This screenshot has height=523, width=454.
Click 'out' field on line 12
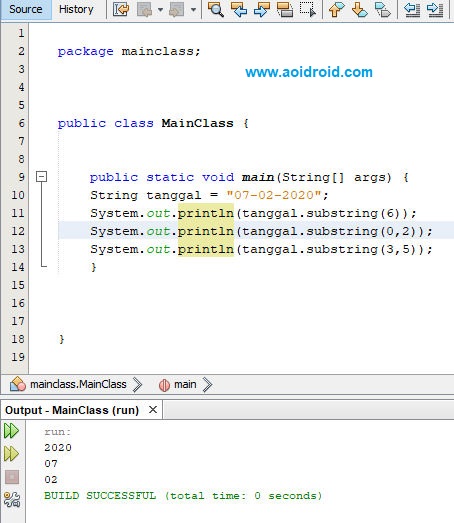point(158,231)
